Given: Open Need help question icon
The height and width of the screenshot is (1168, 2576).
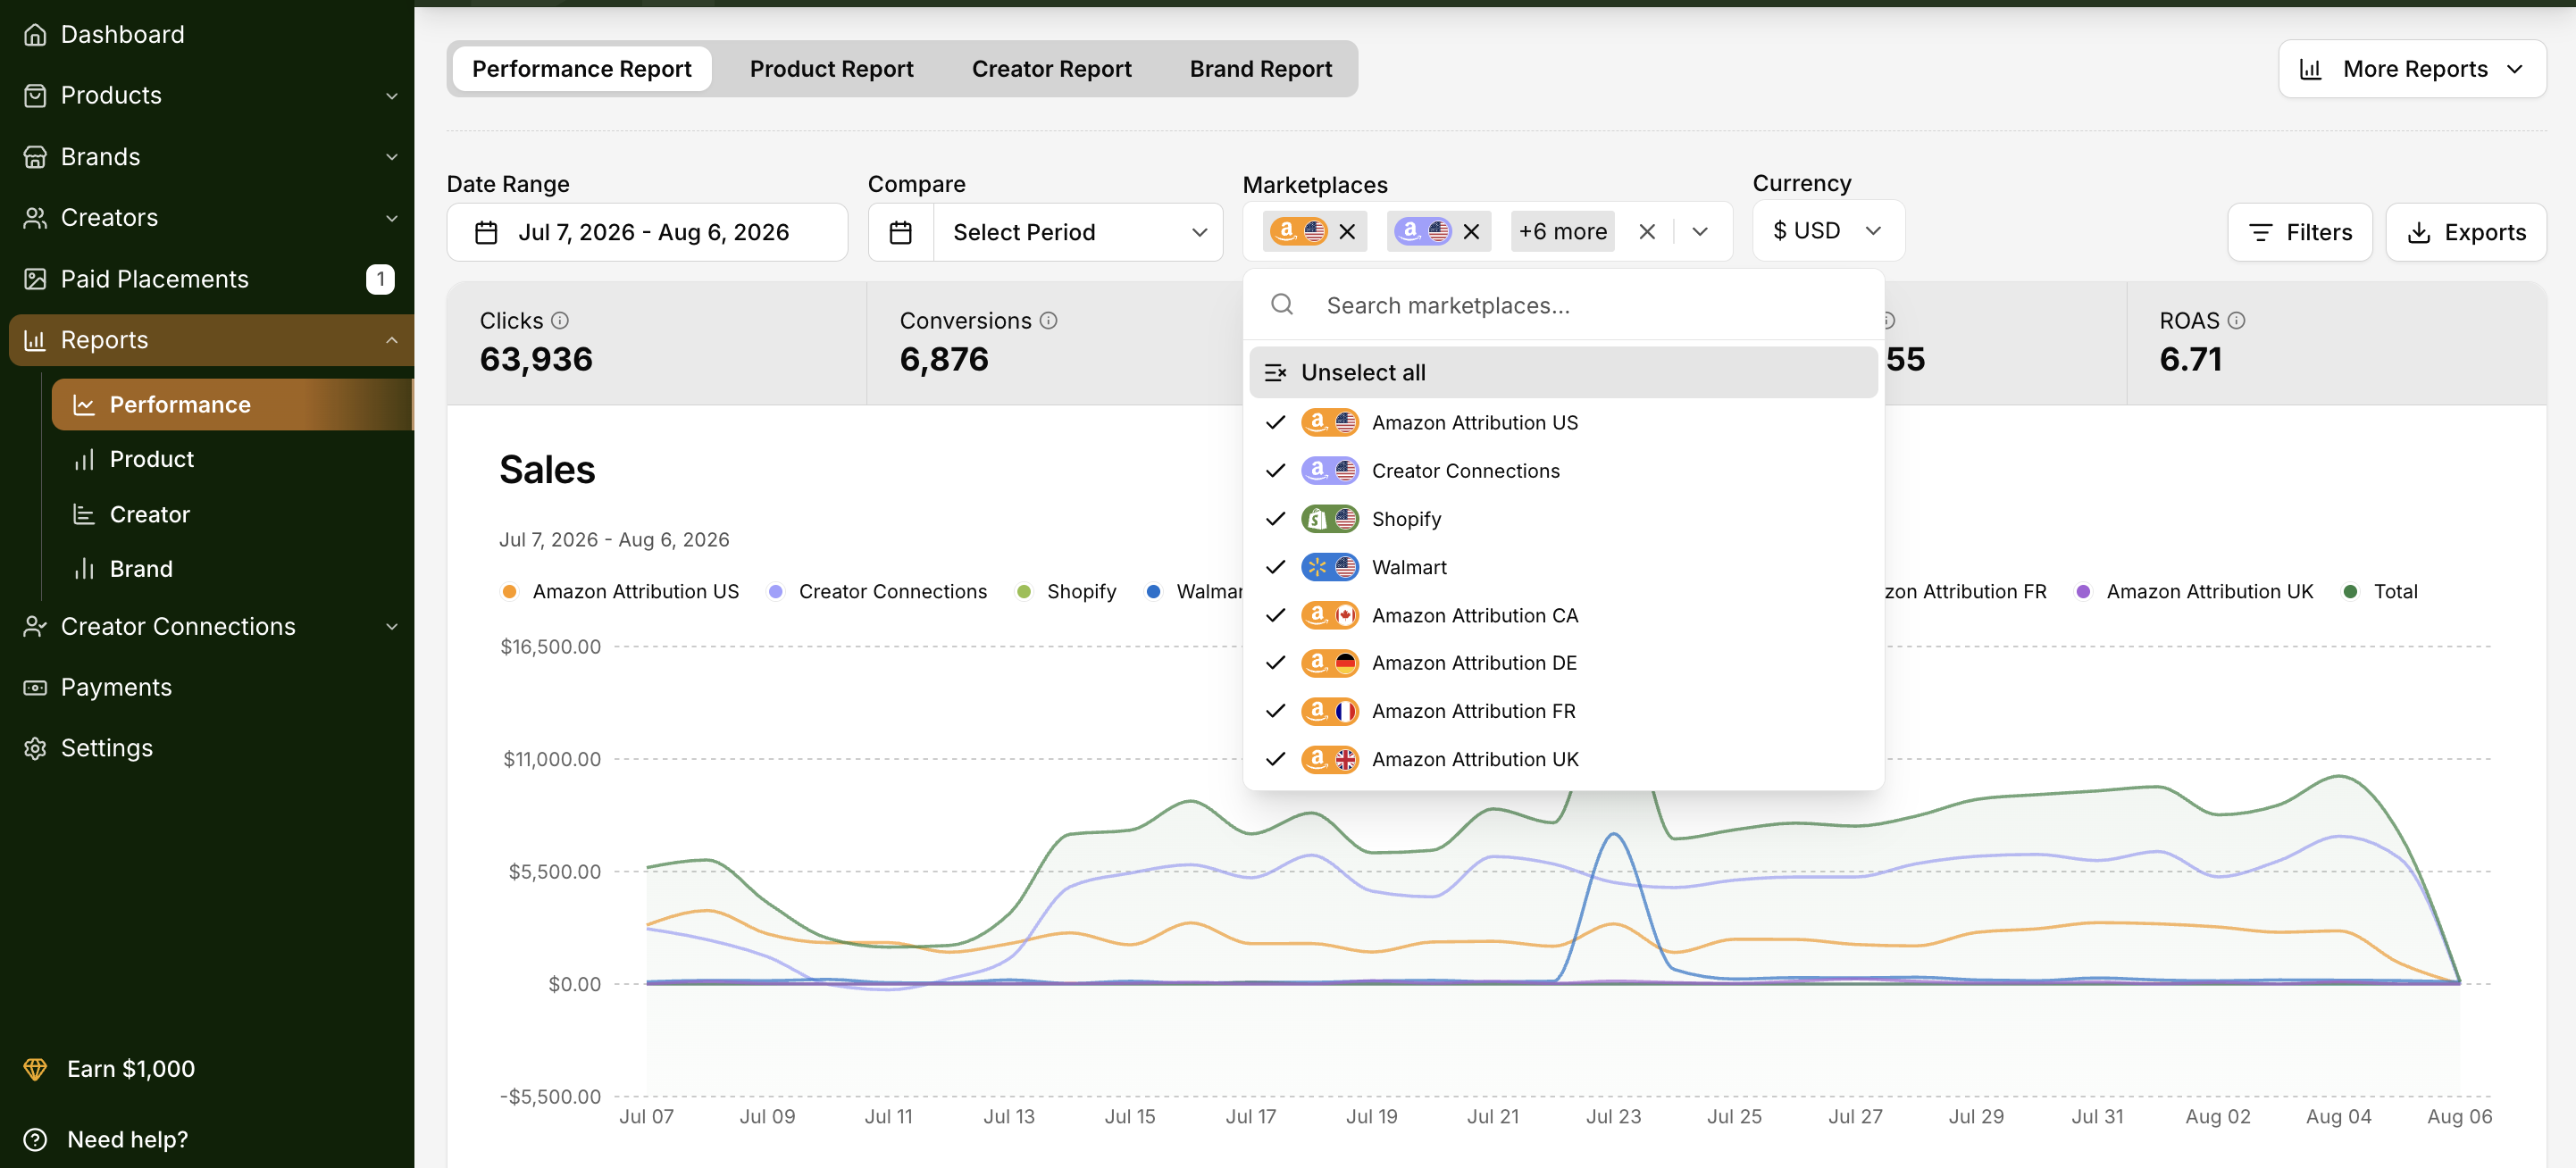Looking at the screenshot, I should tap(35, 1139).
